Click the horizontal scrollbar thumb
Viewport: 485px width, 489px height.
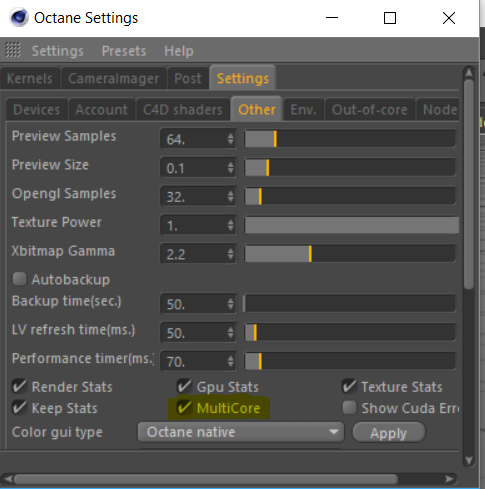point(206,479)
